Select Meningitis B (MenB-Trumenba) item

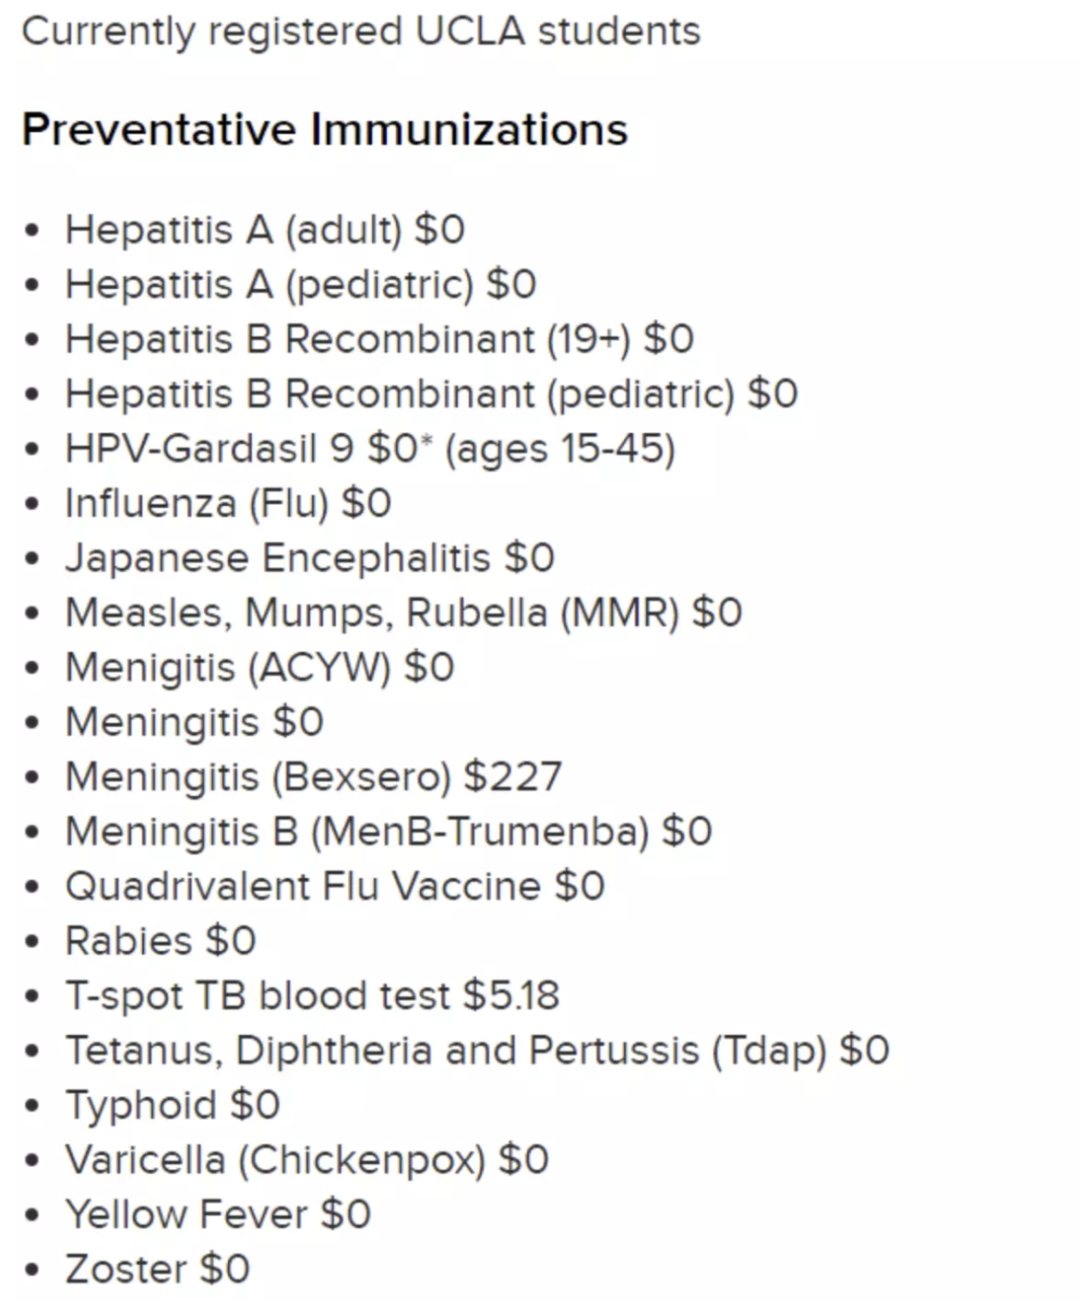pos(389,831)
